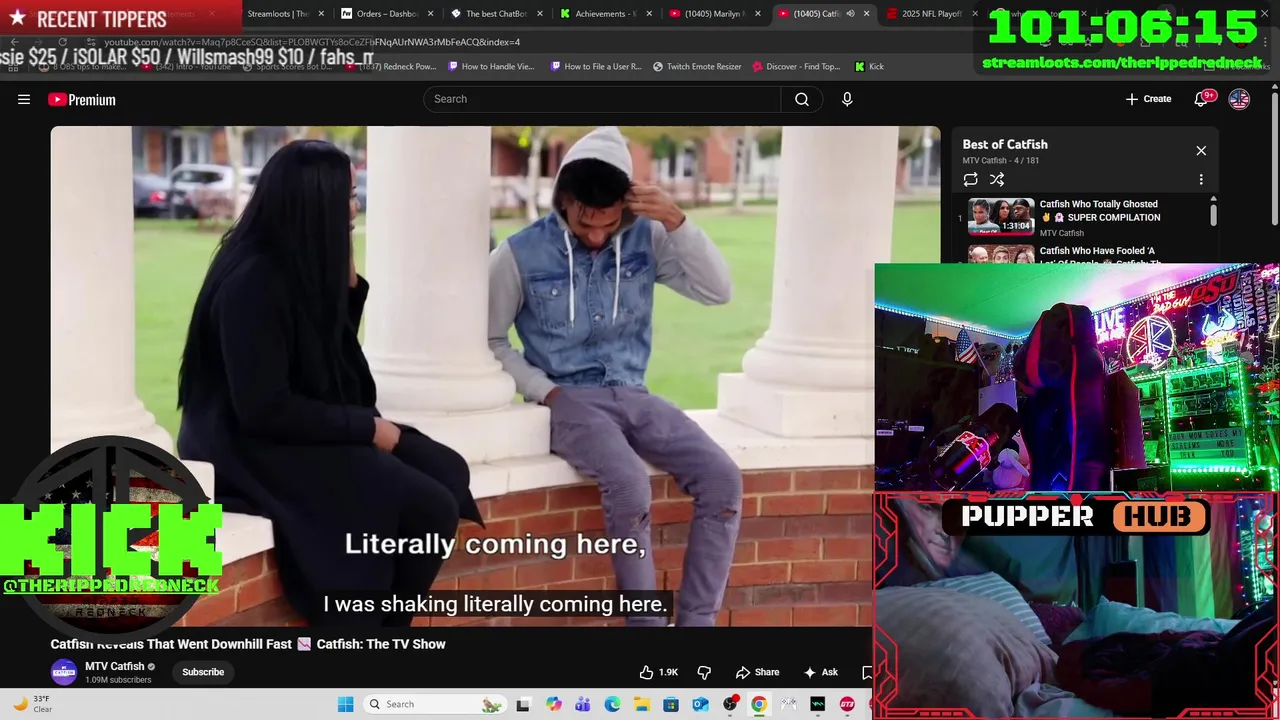Screen dimensions: 1280x720
Task: Close the (10405) Catfish tab
Action: 867,14
